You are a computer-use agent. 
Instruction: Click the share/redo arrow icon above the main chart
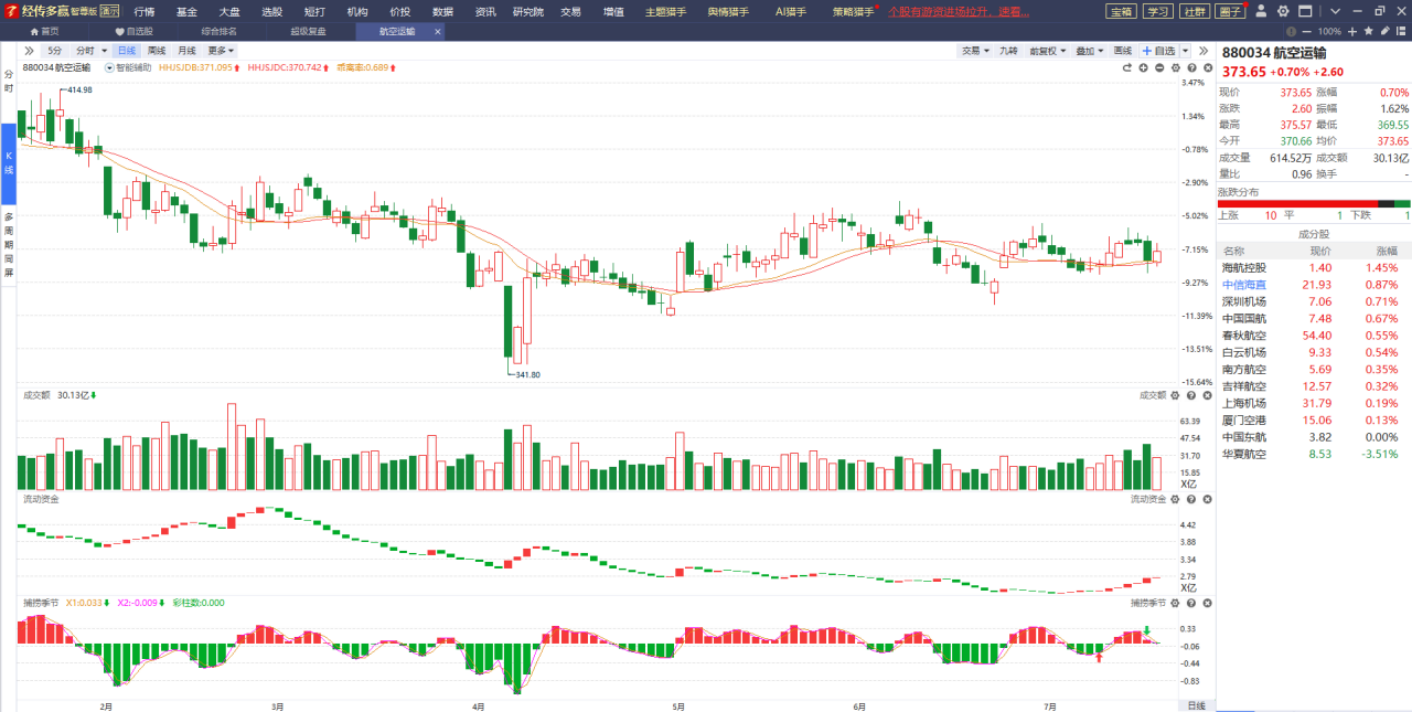1127,68
